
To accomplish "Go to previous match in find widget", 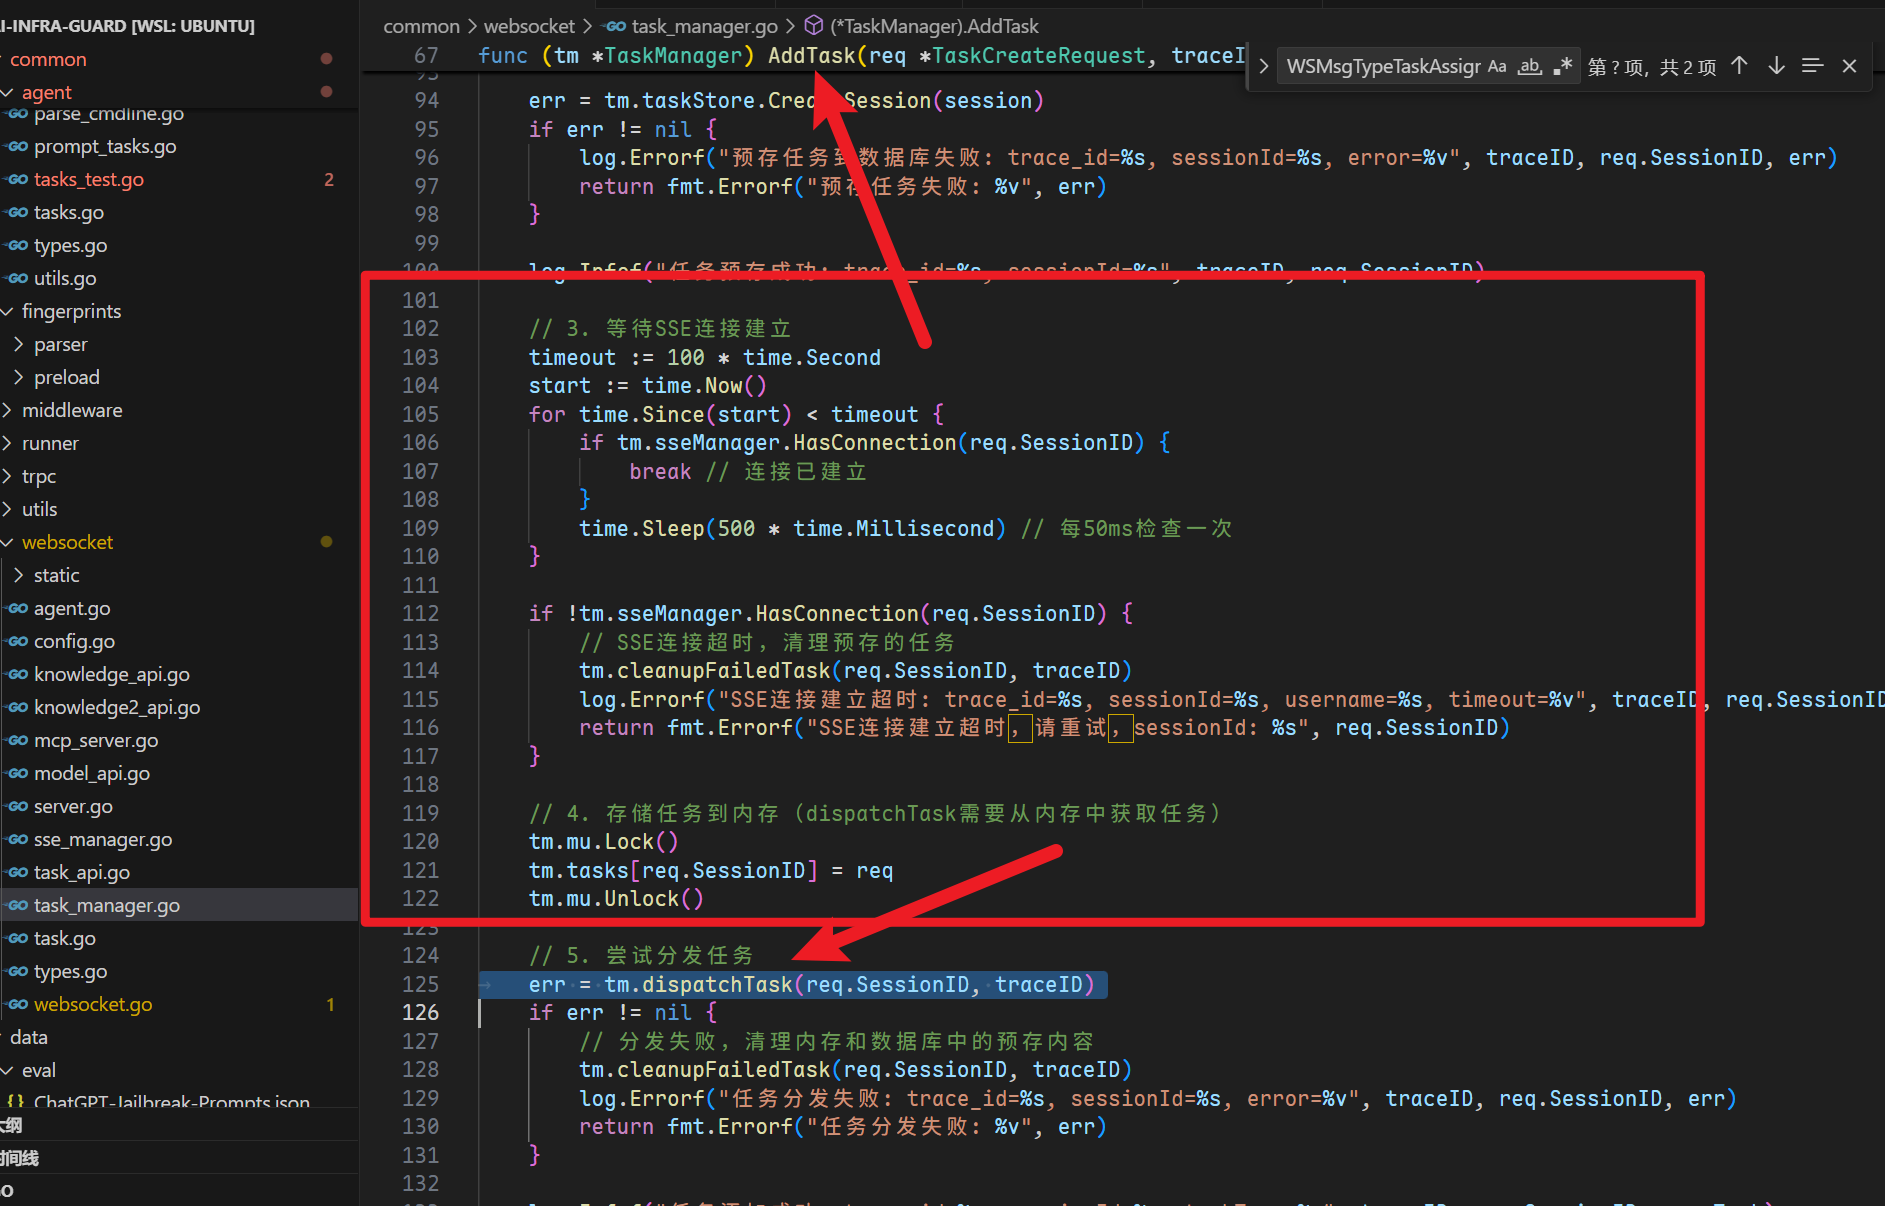I will click(1739, 66).
